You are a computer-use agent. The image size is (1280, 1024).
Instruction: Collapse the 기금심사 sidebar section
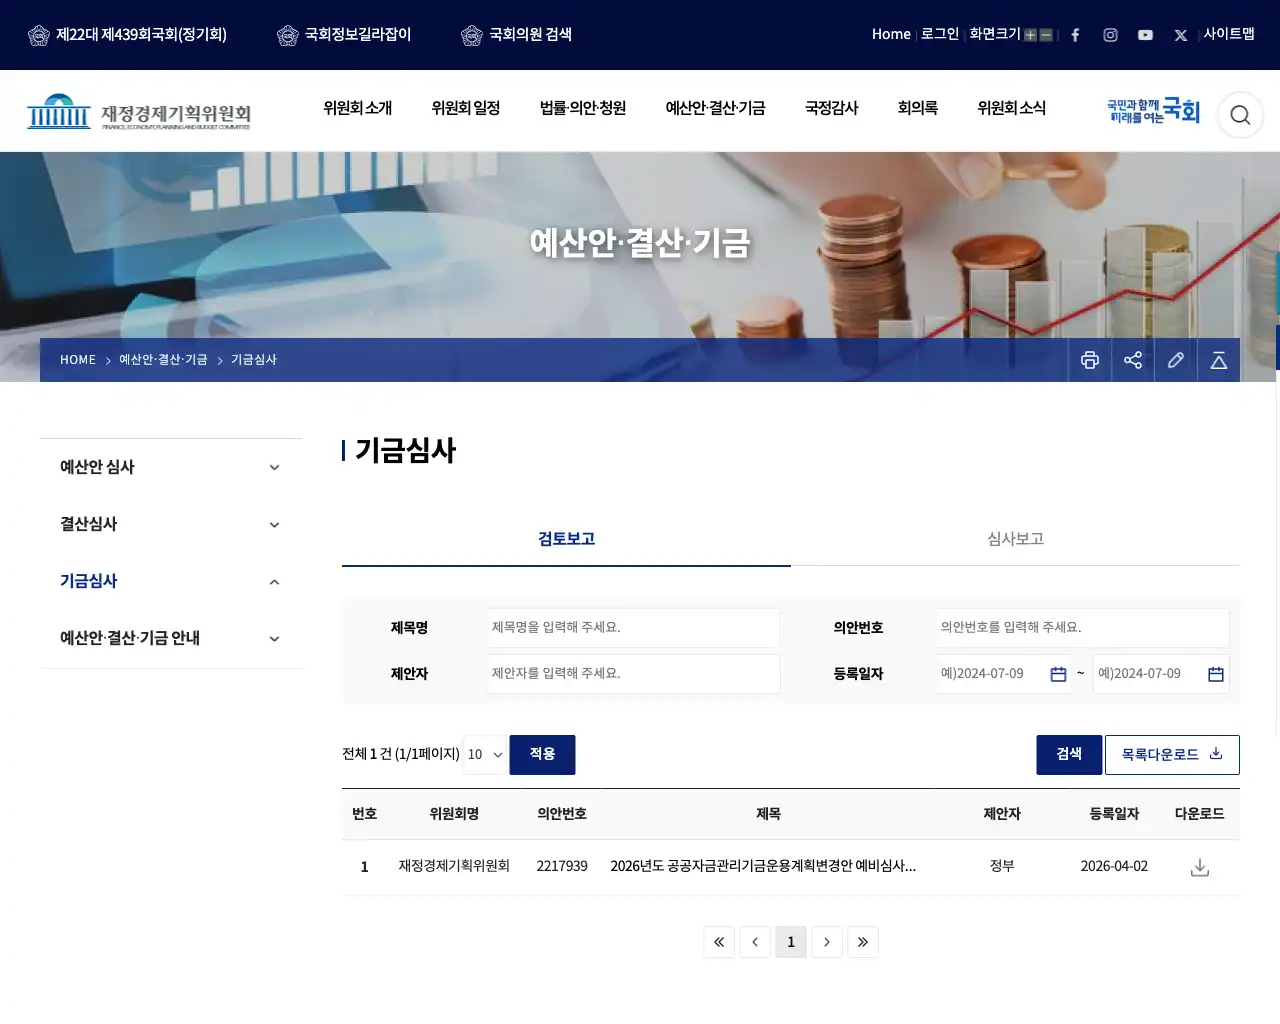(171, 581)
